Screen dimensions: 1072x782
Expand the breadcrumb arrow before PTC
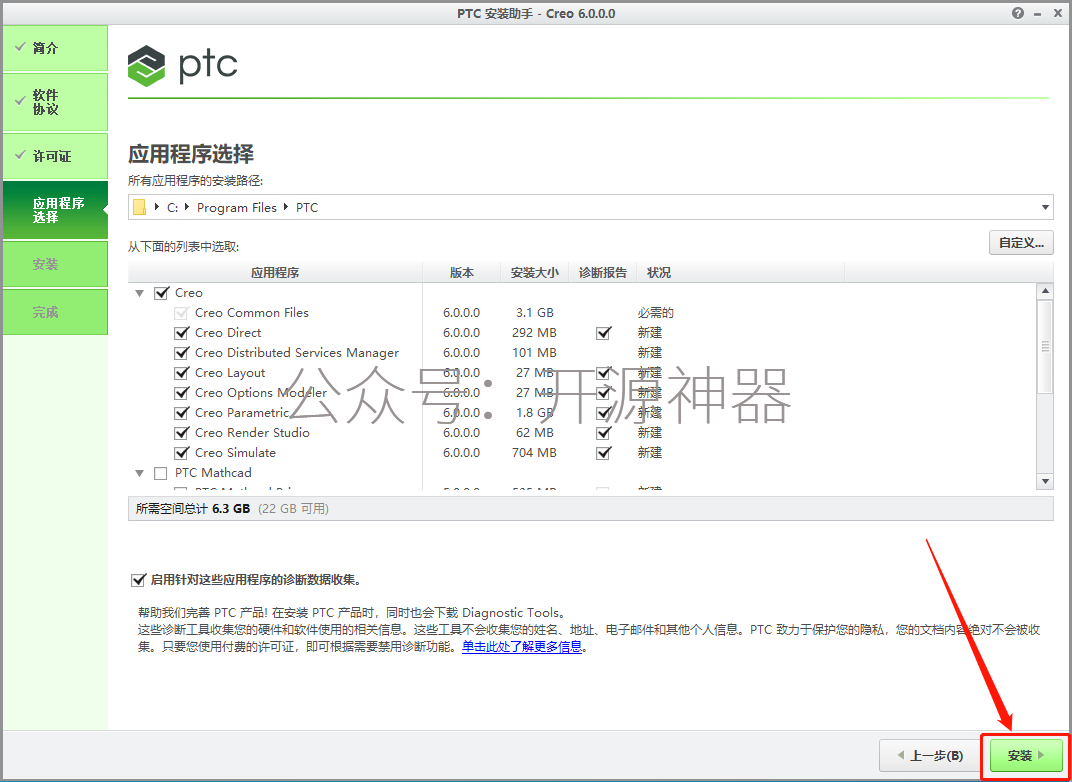pyautogui.click(x=287, y=207)
